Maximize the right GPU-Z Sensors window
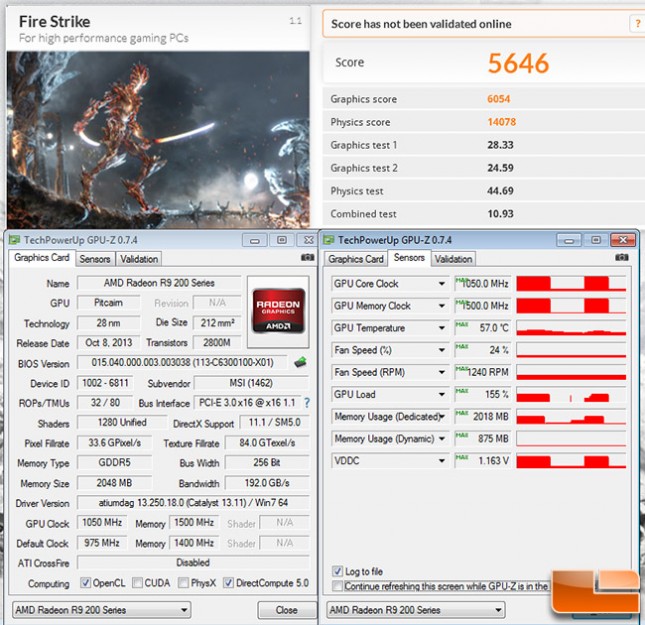This screenshot has width=645, height=625. point(596,240)
